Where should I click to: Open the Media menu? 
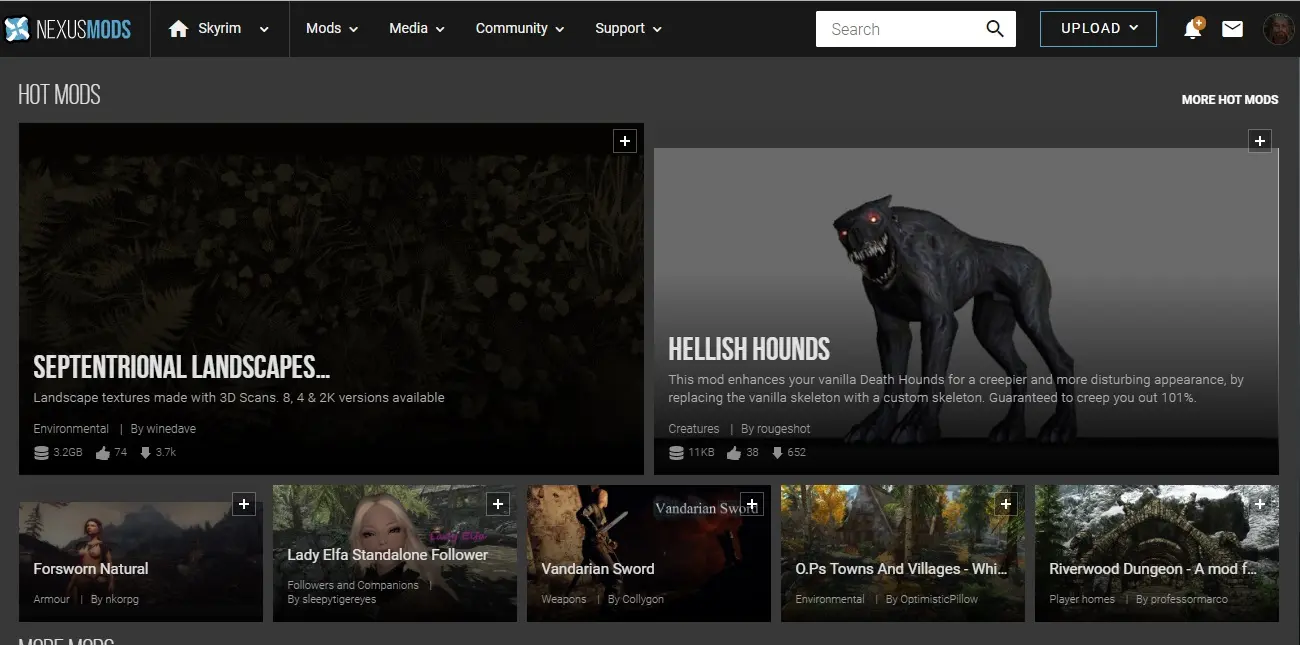[417, 29]
